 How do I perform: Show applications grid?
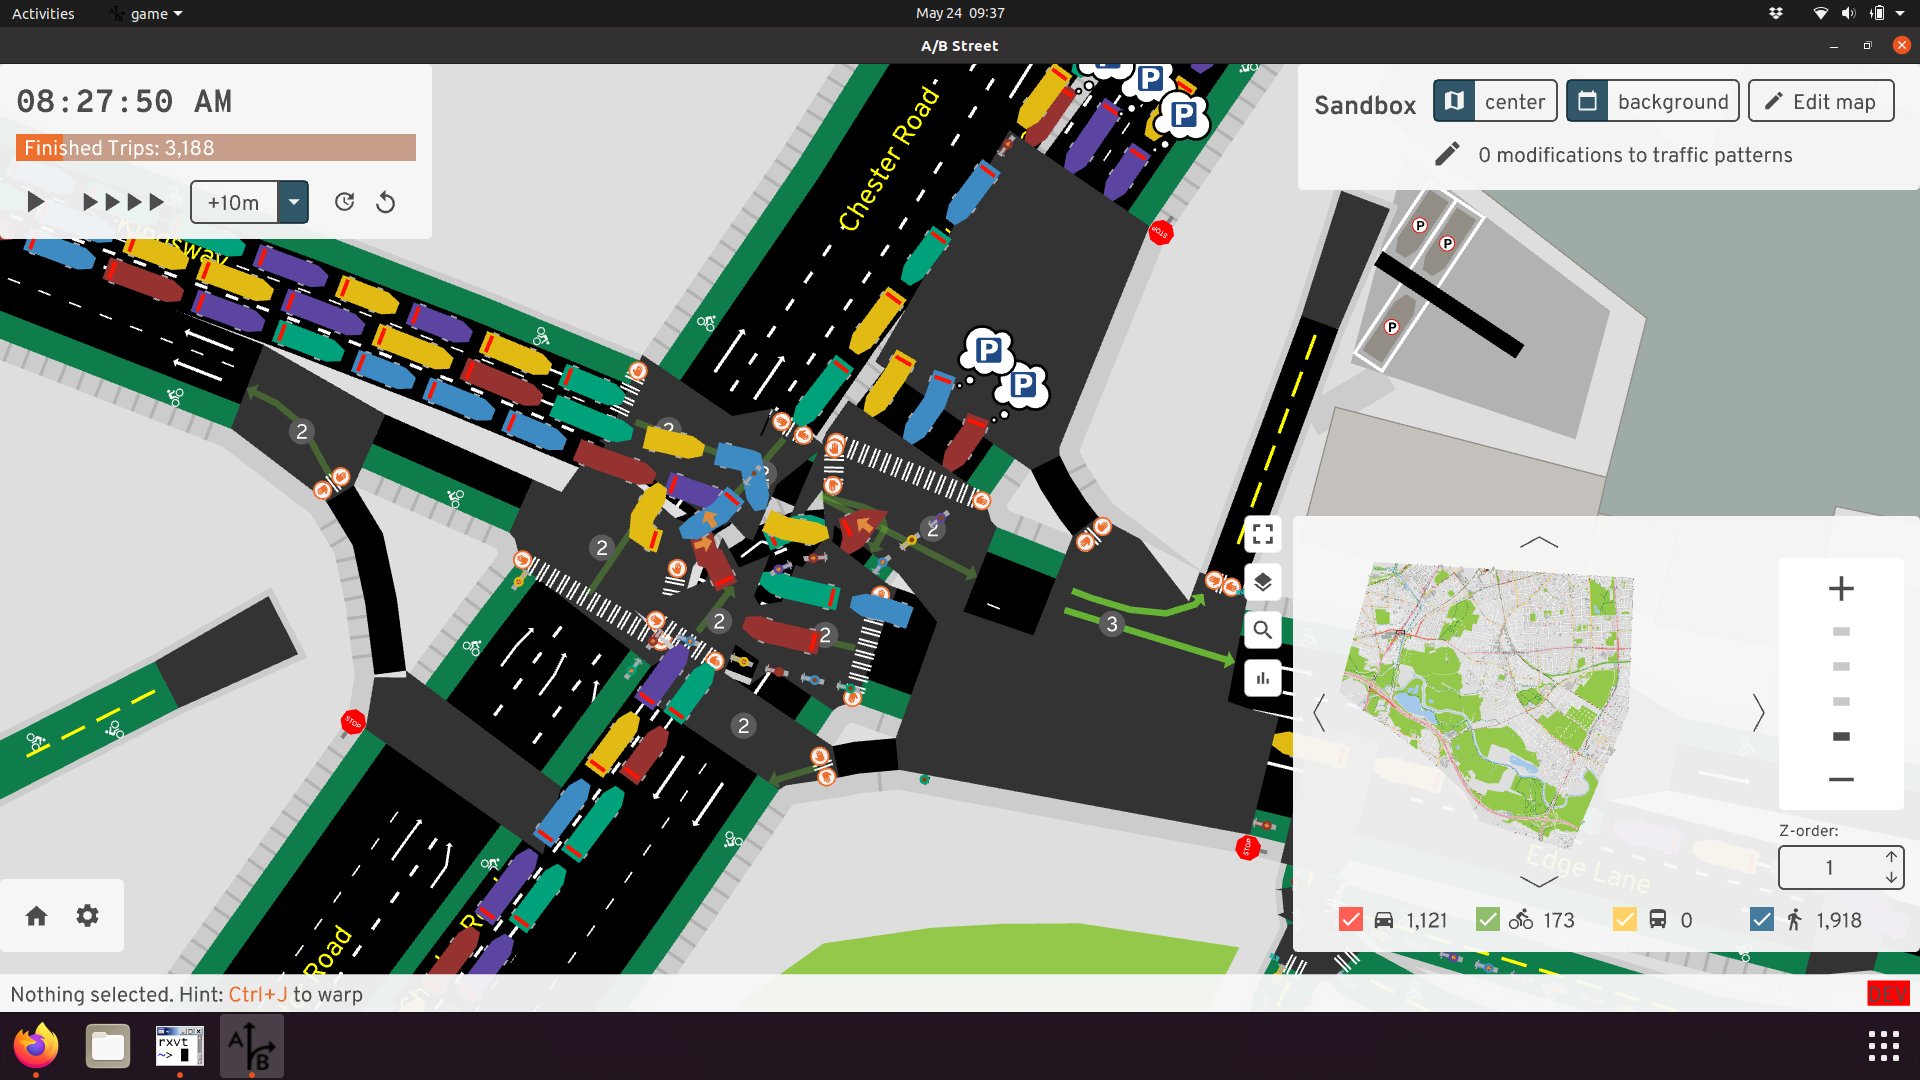click(1884, 1046)
